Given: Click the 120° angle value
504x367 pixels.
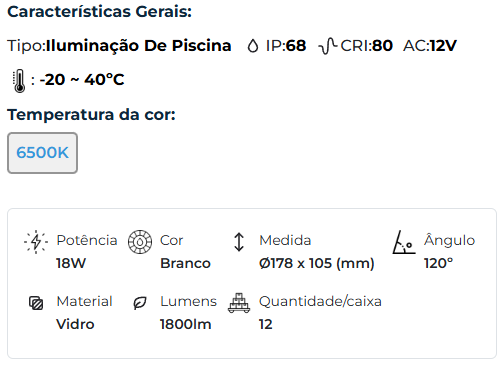Looking at the screenshot, I should pos(439,263).
